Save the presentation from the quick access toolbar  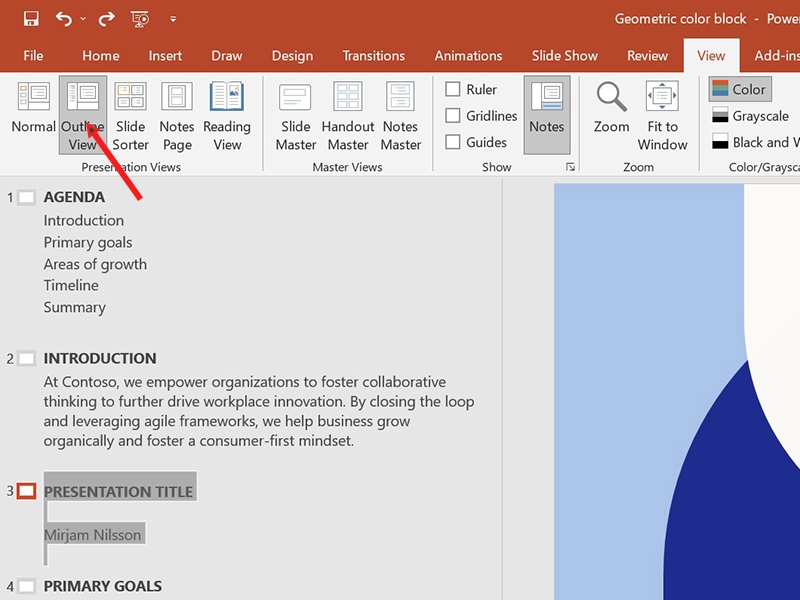coord(31,19)
